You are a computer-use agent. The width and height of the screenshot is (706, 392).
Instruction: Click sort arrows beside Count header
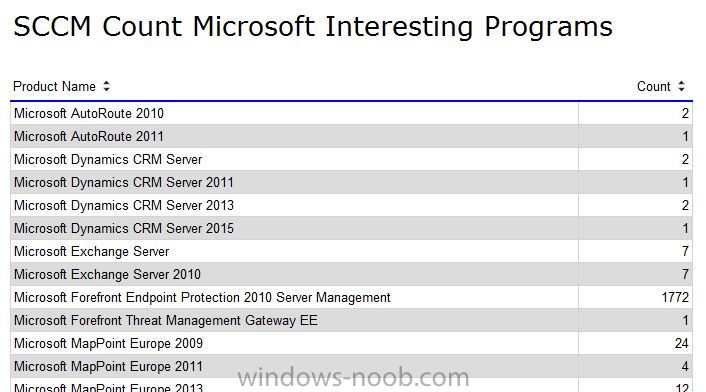(681, 86)
